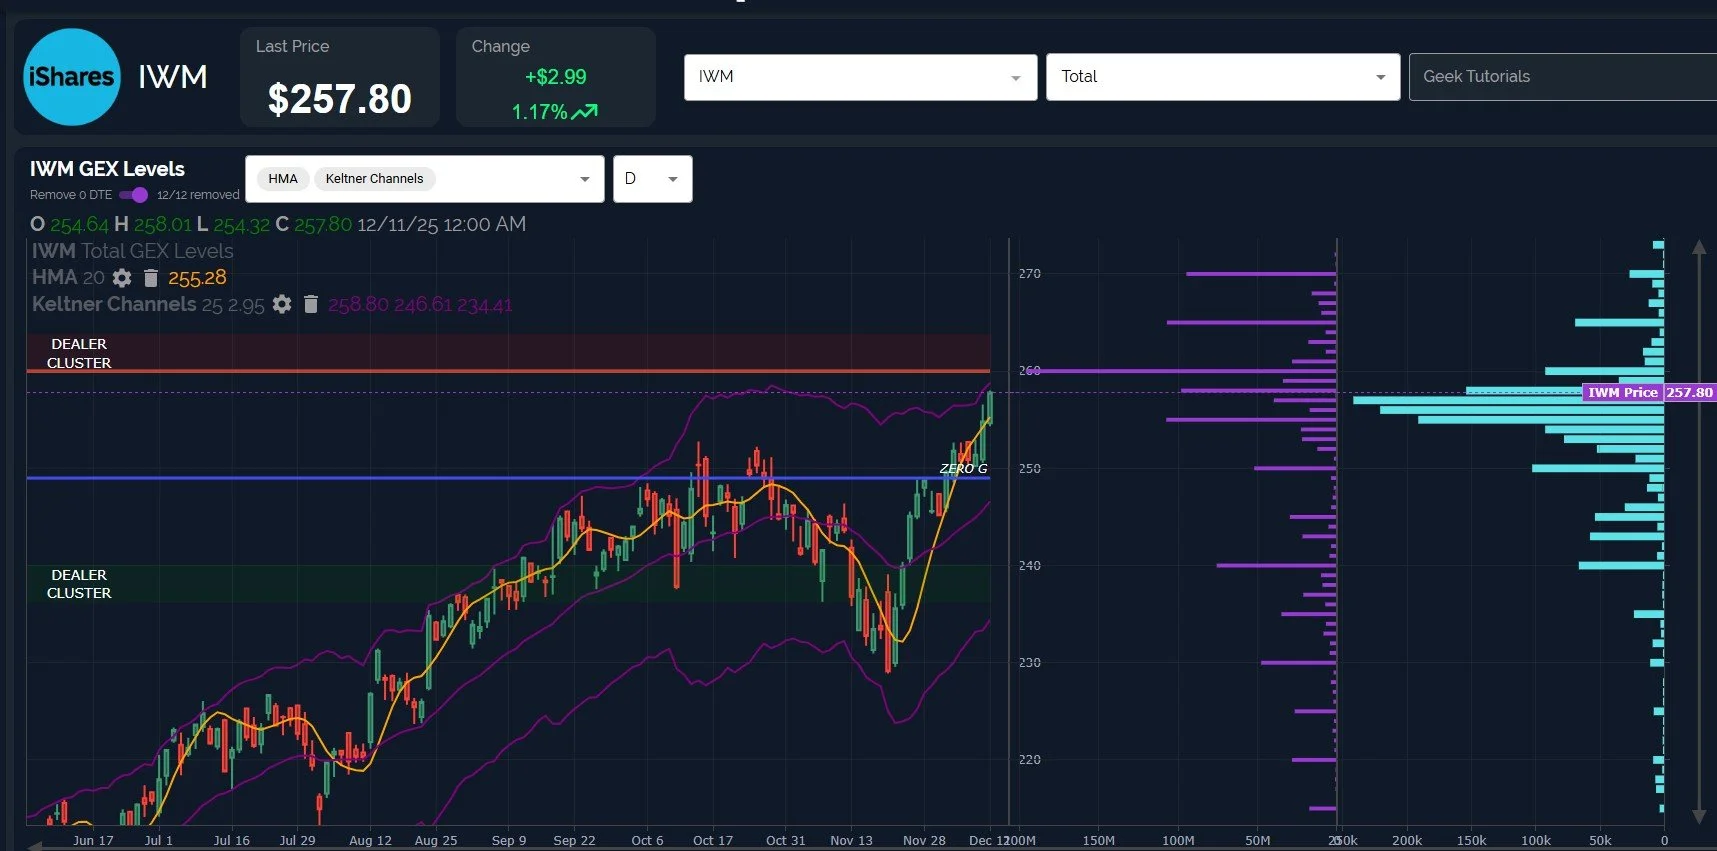Viewport: 1717px width, 851px height.
Task: Click the IWM GEX Levels heading
Action: coord(107,169)
